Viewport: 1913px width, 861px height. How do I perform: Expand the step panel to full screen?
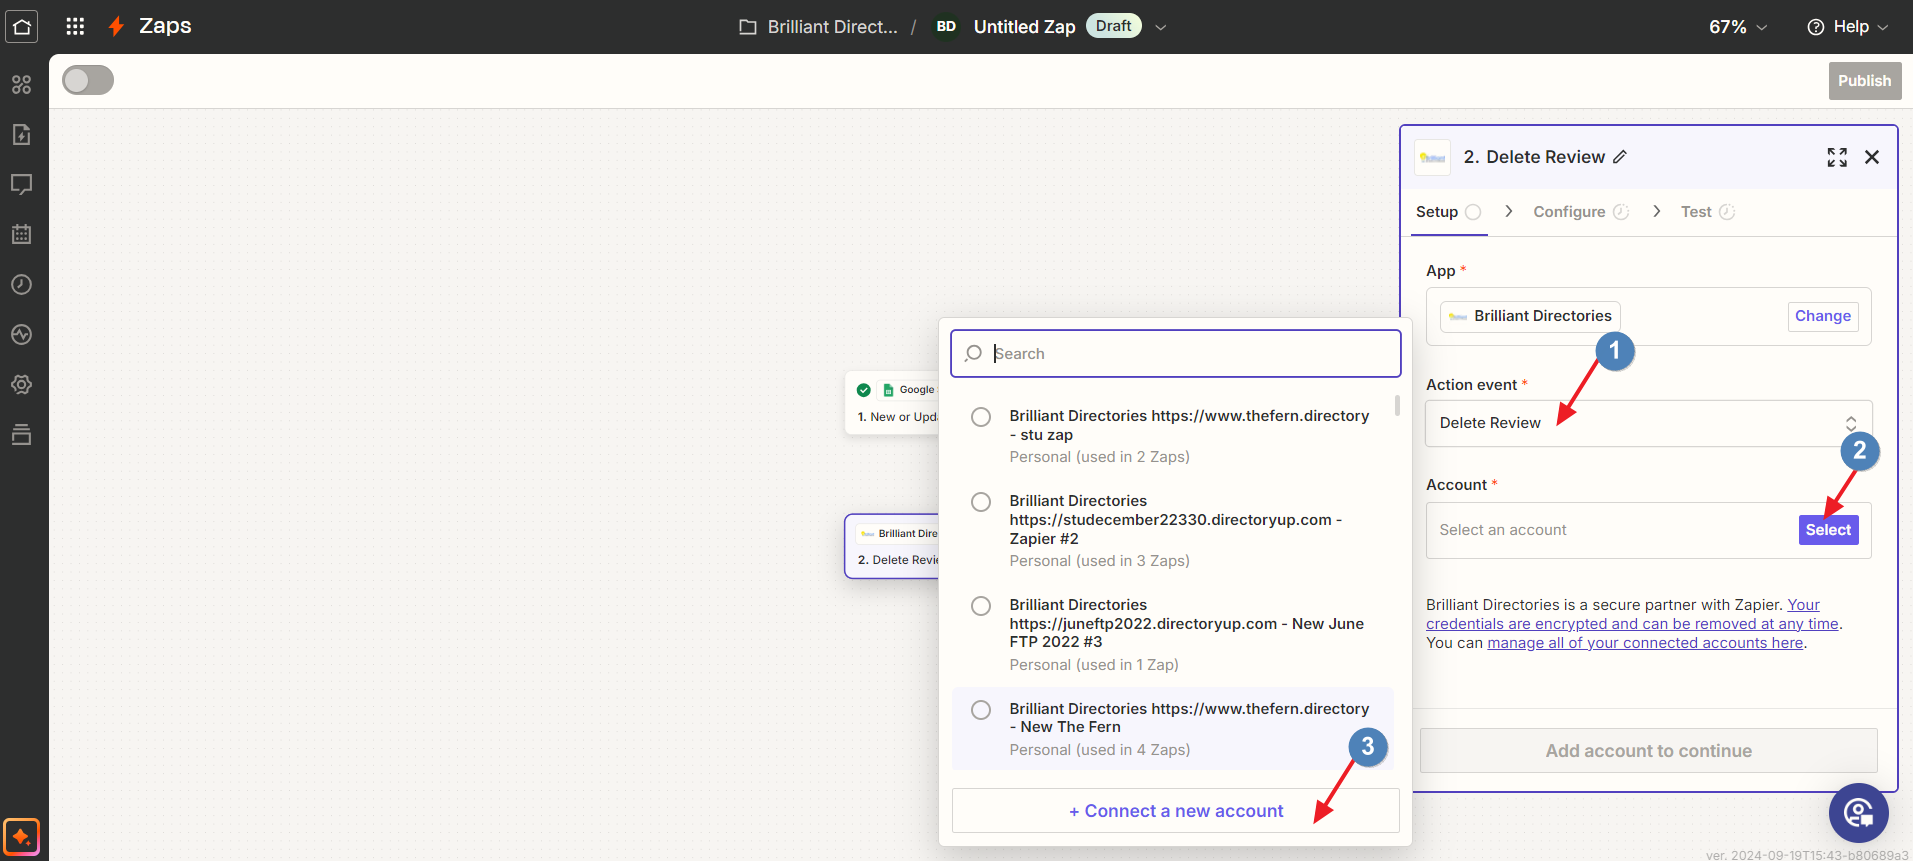(x=1837, y=157)
